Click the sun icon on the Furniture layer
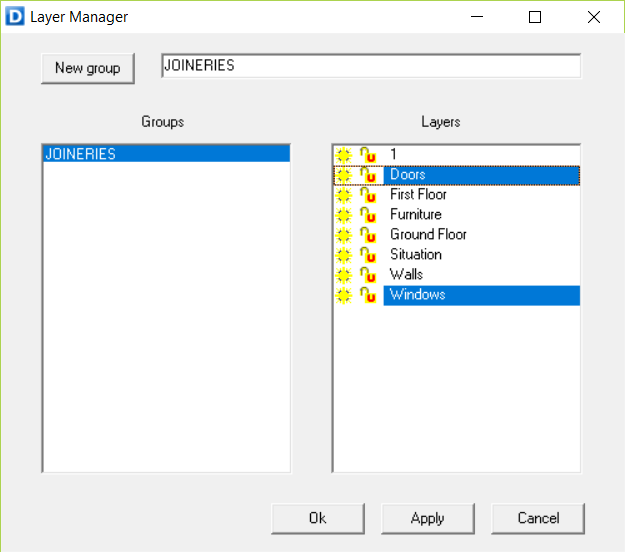 click(344, 215)
